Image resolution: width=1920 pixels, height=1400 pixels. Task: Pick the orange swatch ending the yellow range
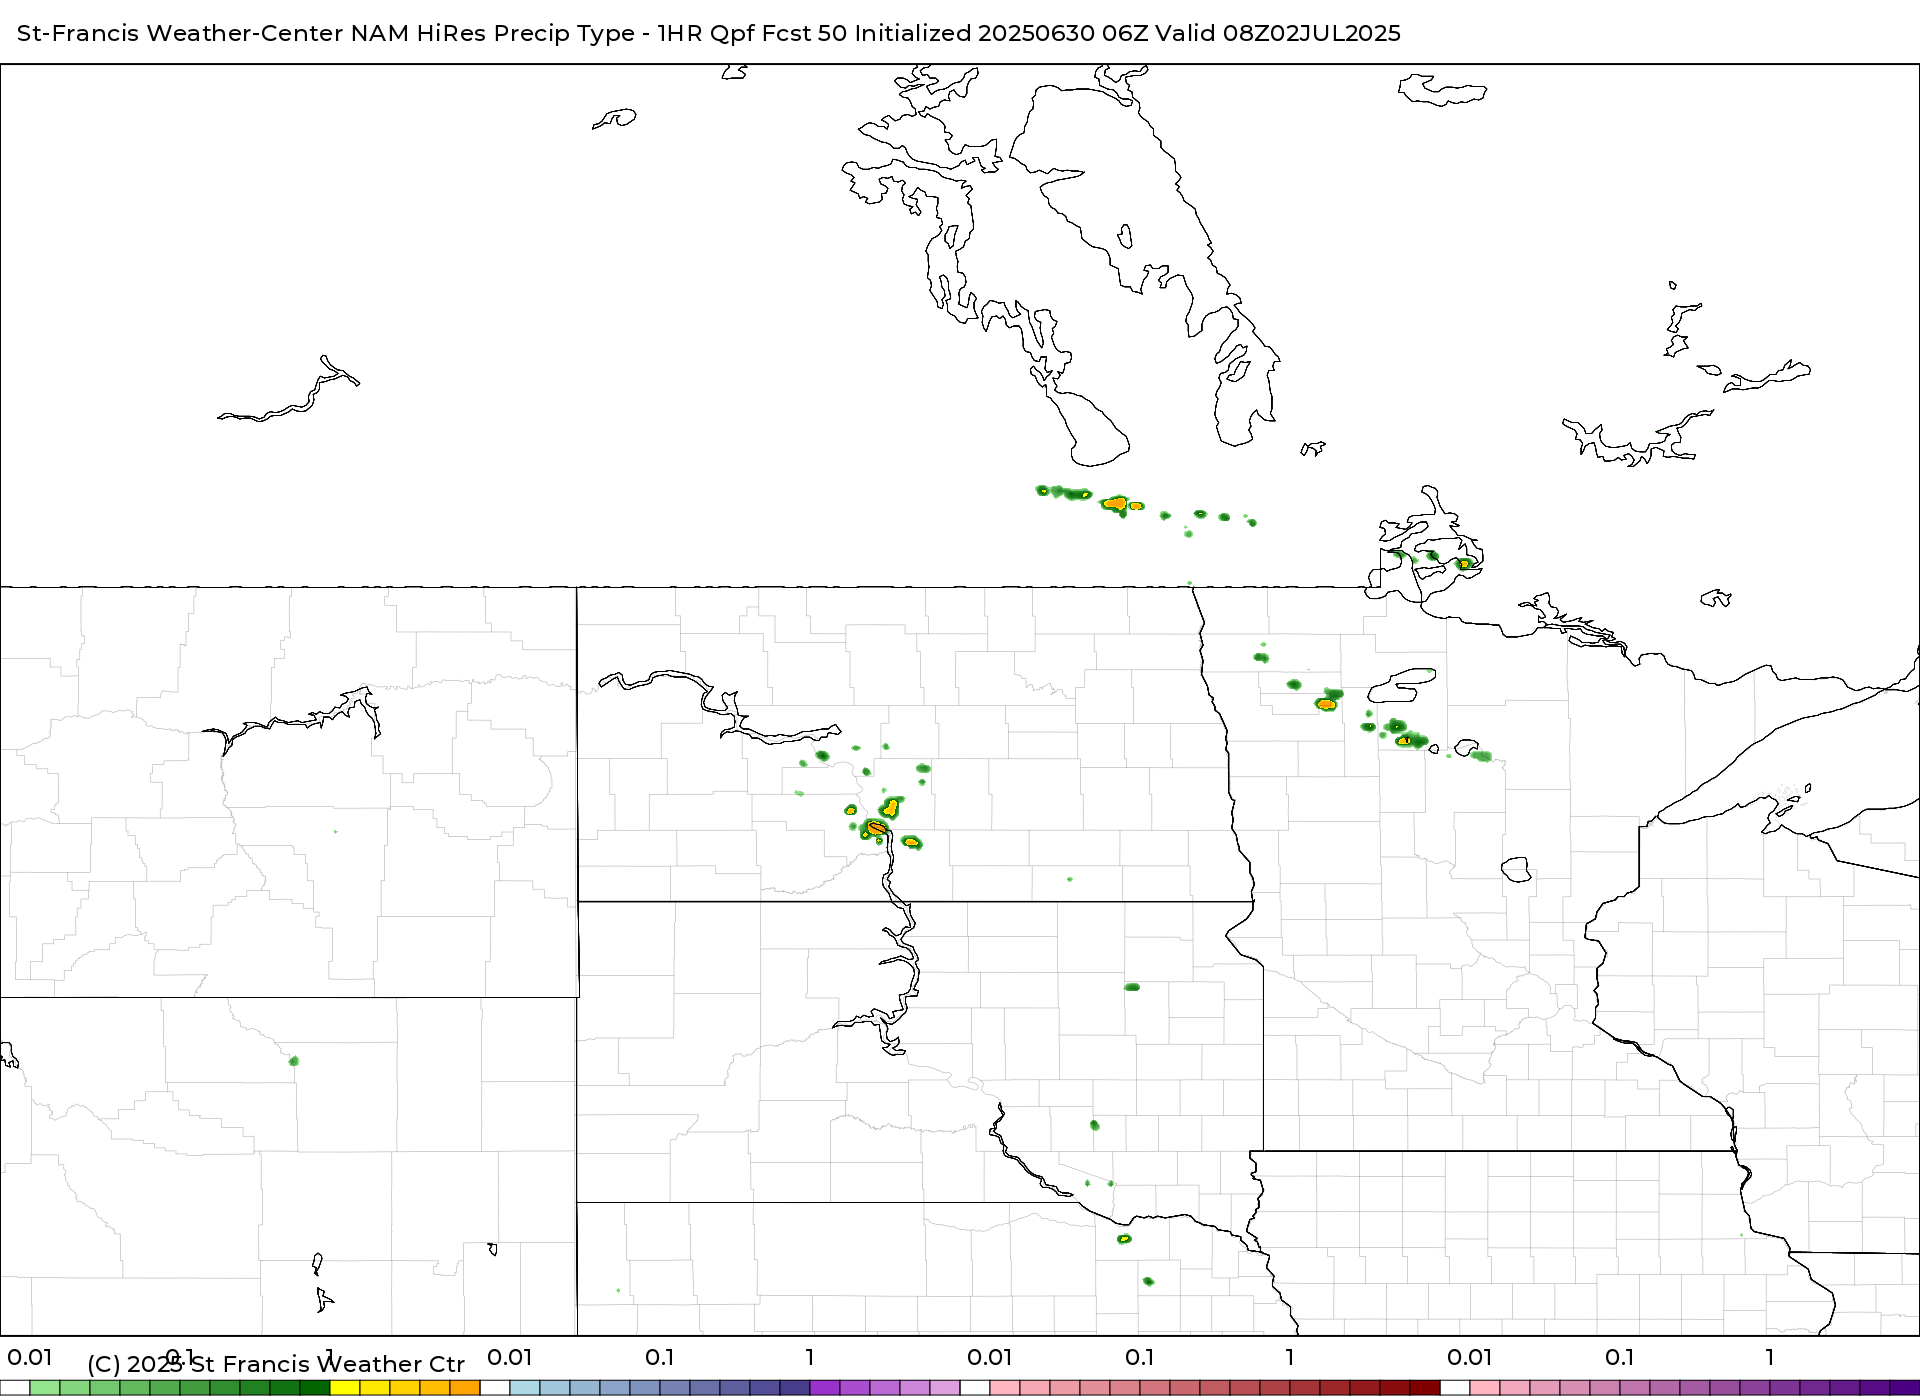(465, 1388)
